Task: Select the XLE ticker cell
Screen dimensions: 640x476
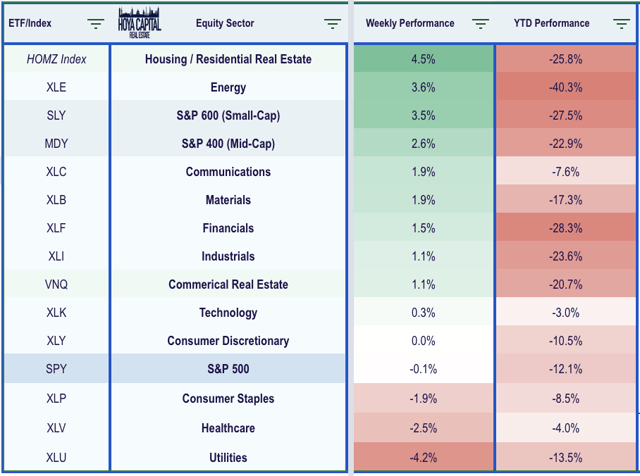Action: click(x=56, y=87)
